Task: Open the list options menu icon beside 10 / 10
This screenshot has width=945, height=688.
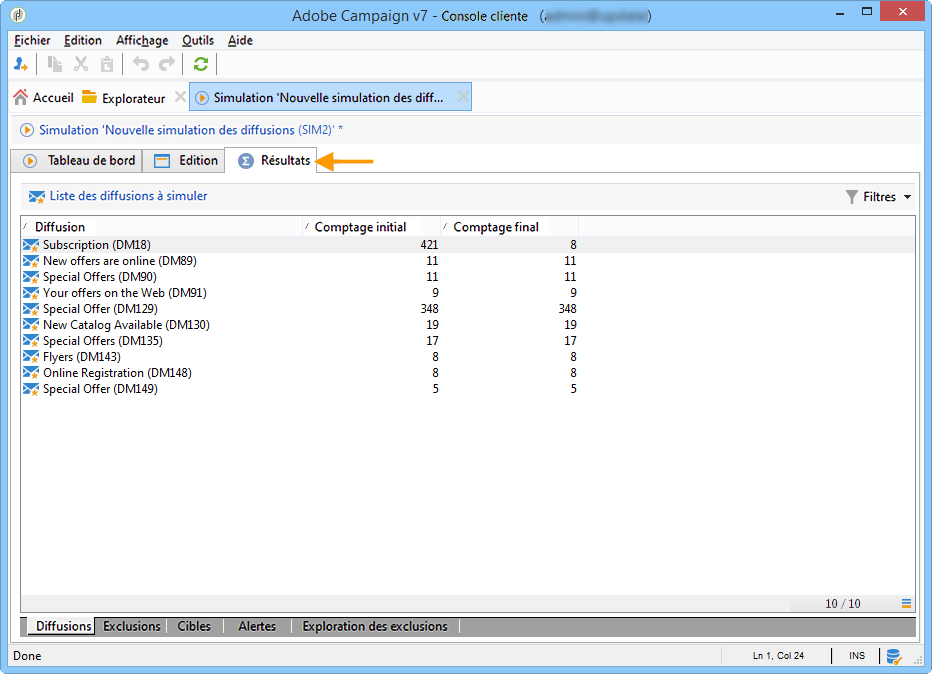Action: coord(906,603)
